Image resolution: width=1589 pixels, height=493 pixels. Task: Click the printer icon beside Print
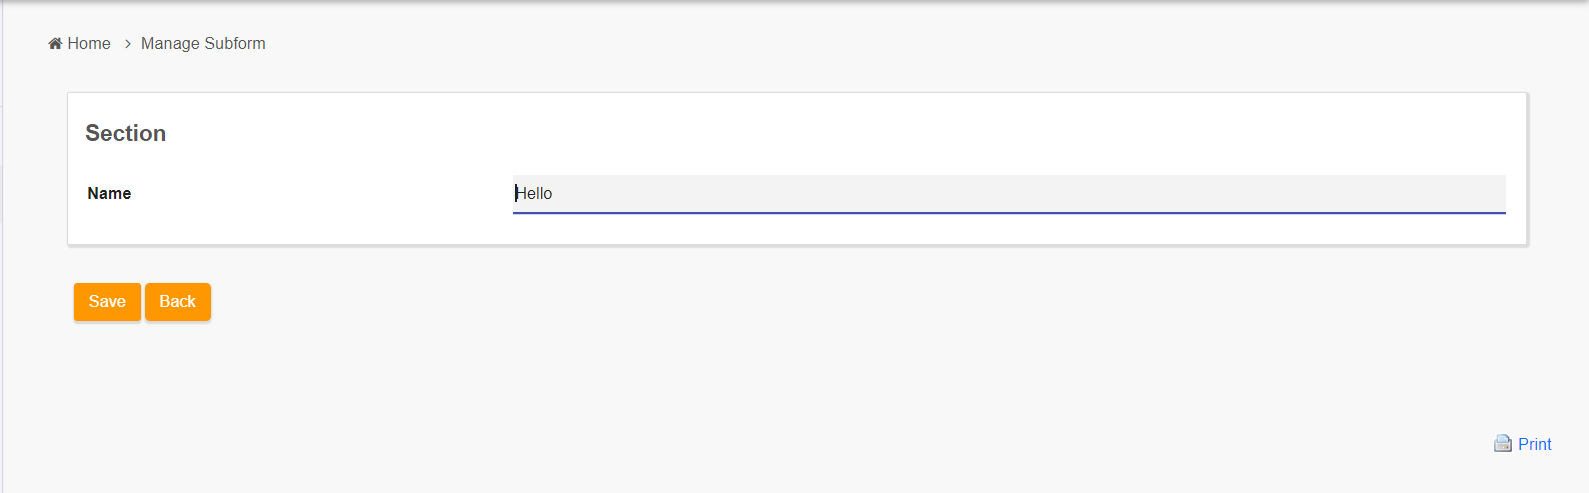pos(1502,444)
